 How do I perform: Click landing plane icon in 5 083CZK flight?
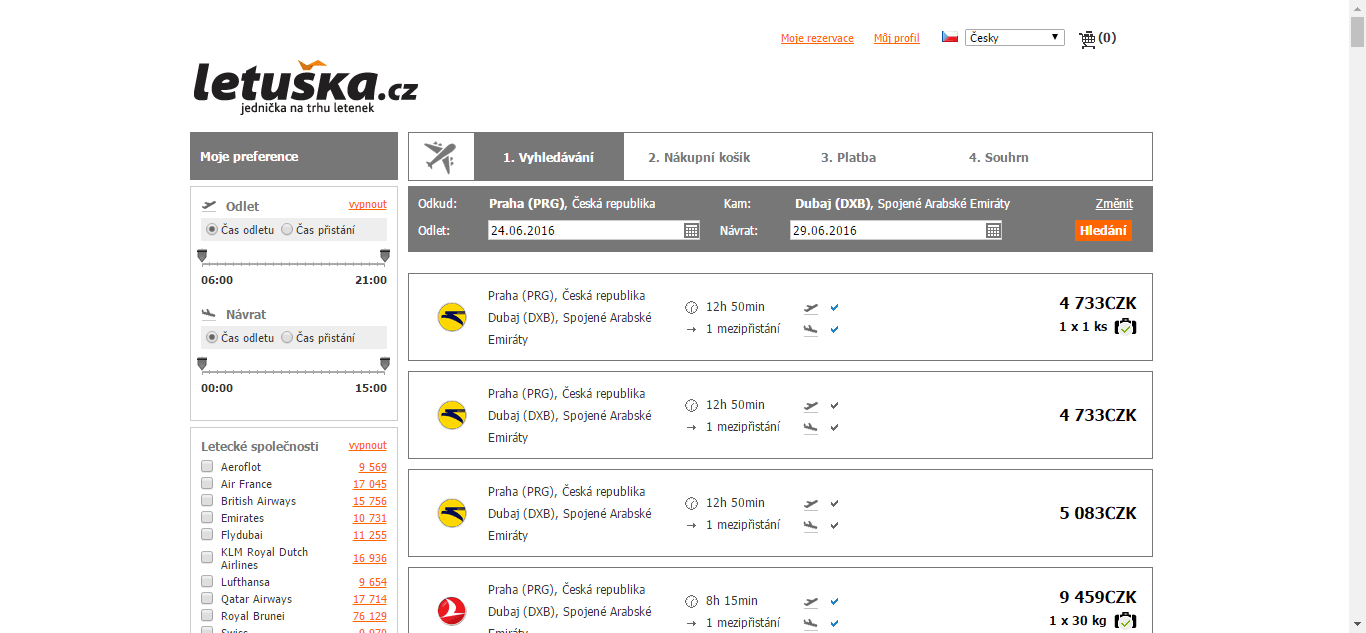tap(811, 525)
